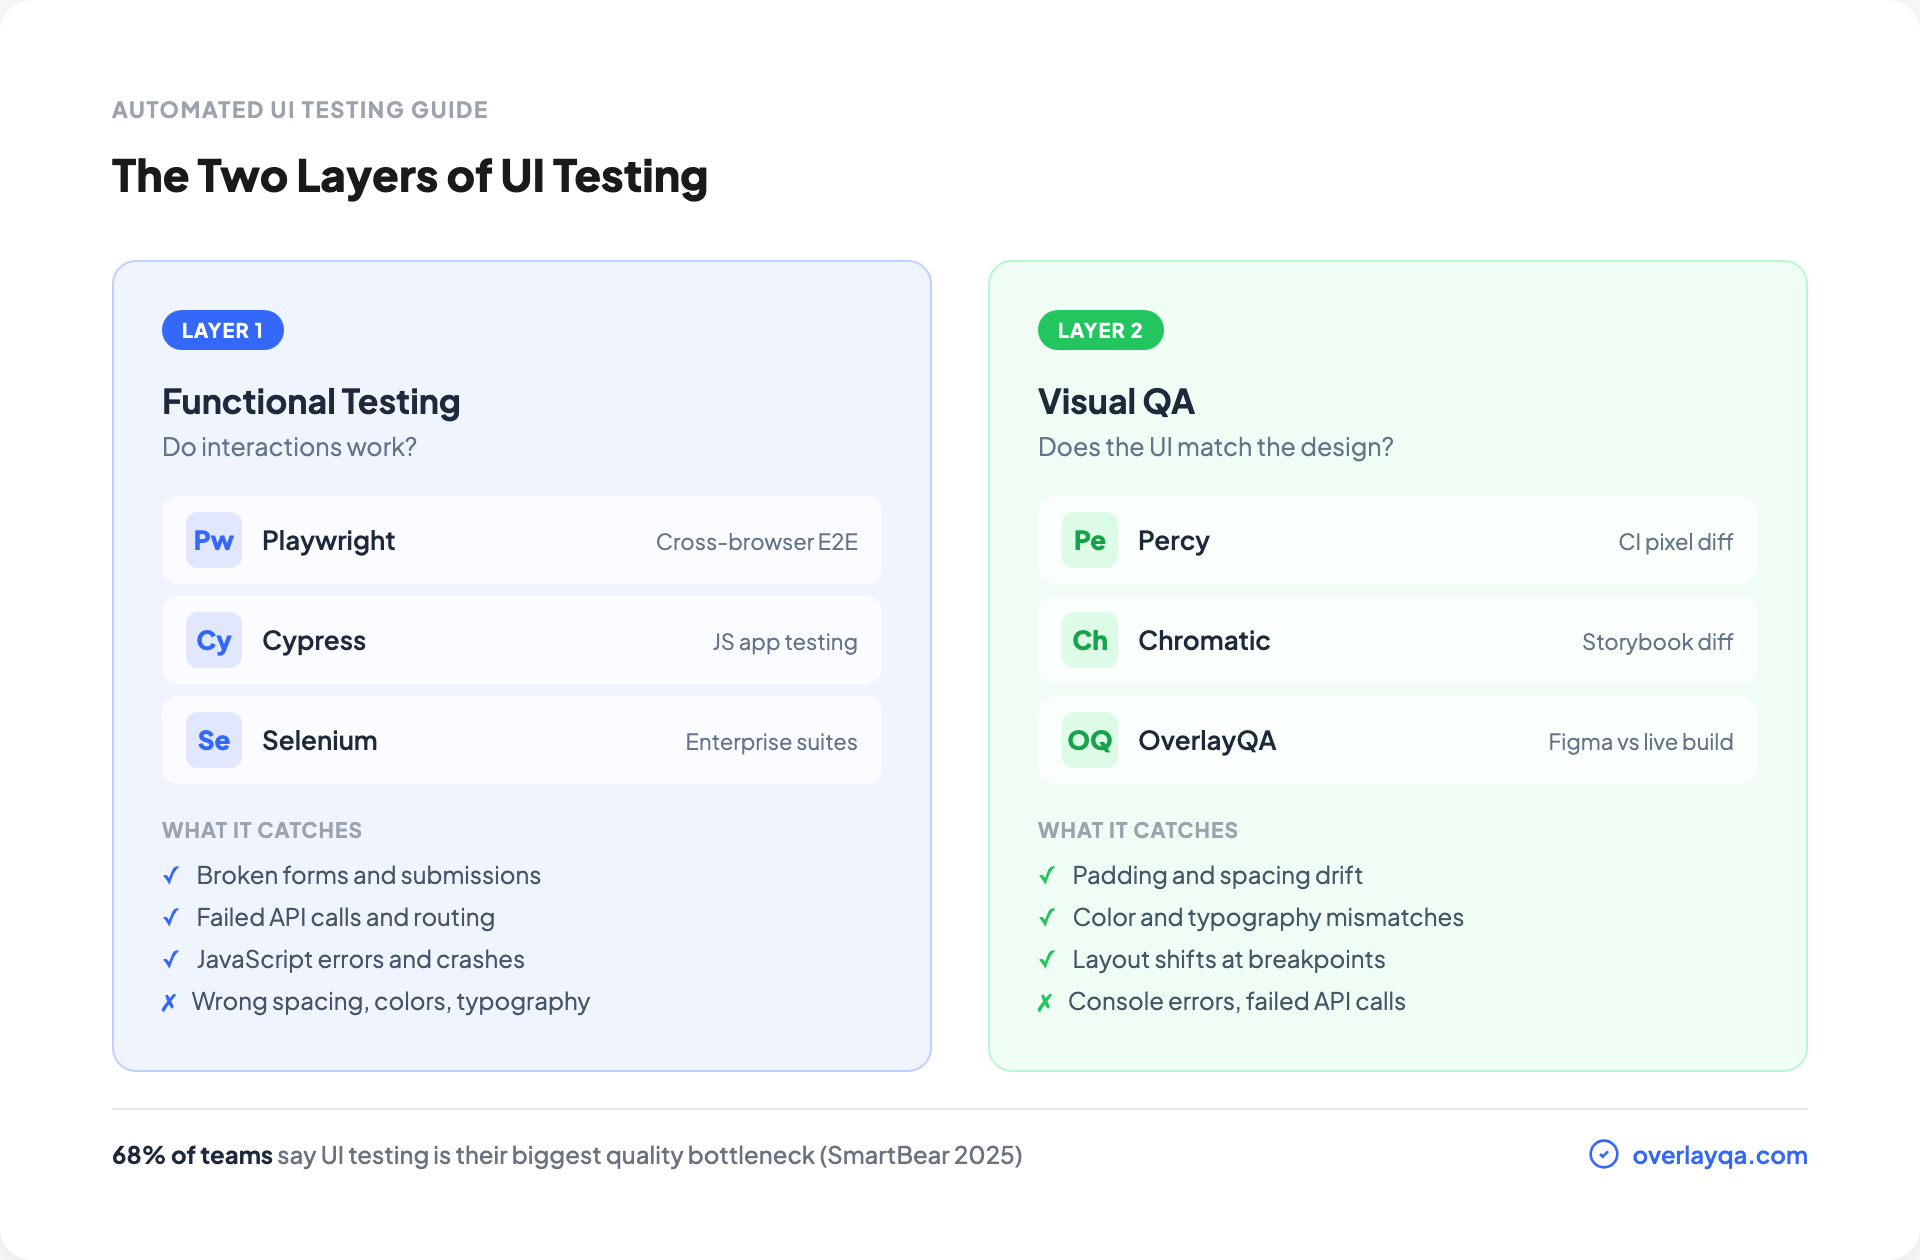Select the Chromatic tool name
The width and height of the screenshot is (1920, 1260).
tap(1204, 640)
